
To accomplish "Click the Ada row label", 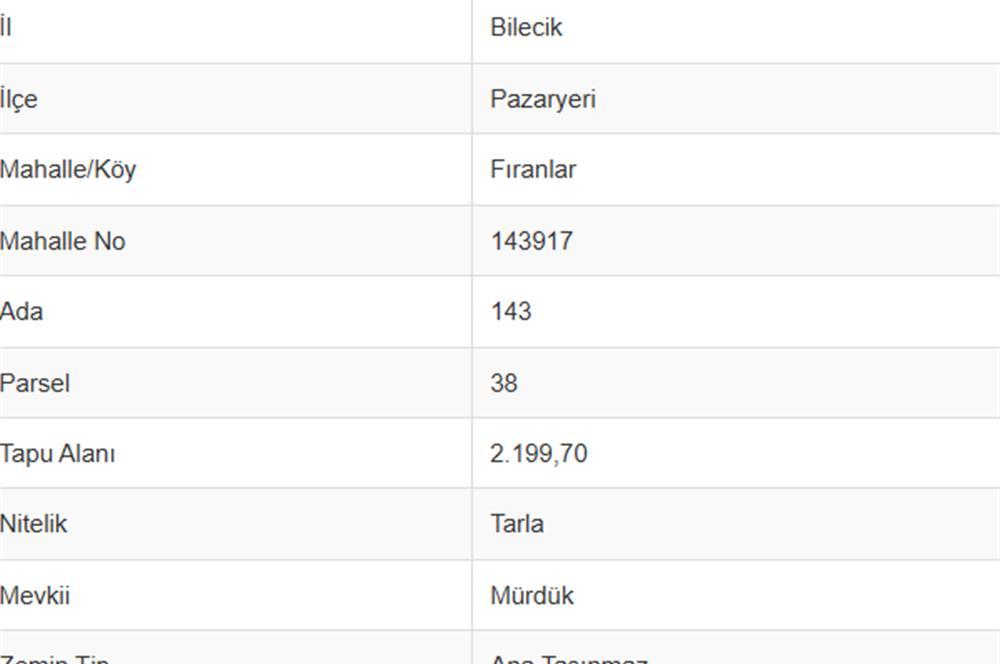I will point(22,312).
